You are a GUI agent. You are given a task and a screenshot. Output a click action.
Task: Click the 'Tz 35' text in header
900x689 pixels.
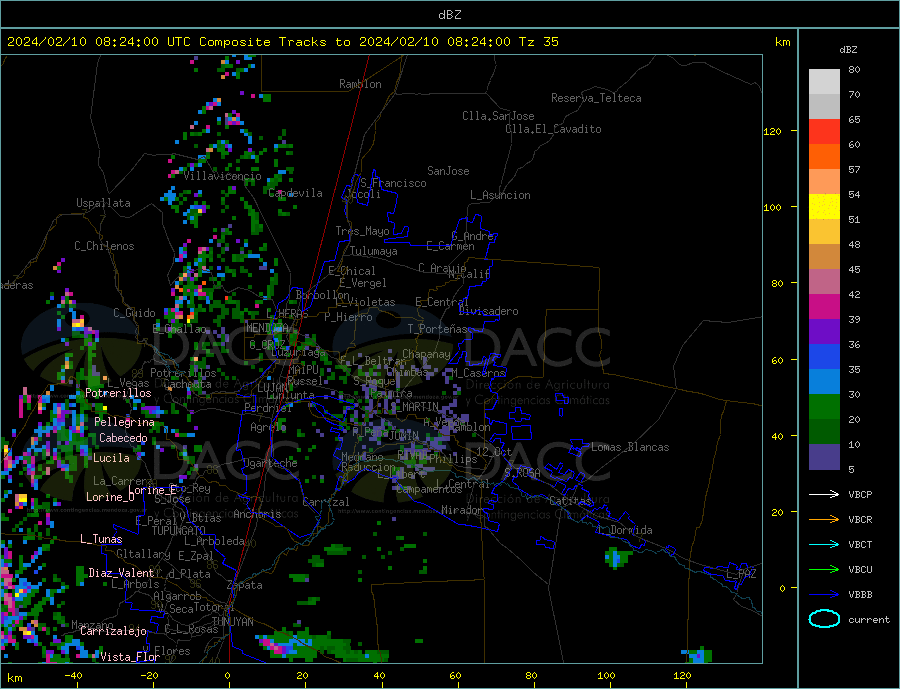coord(539,42)
